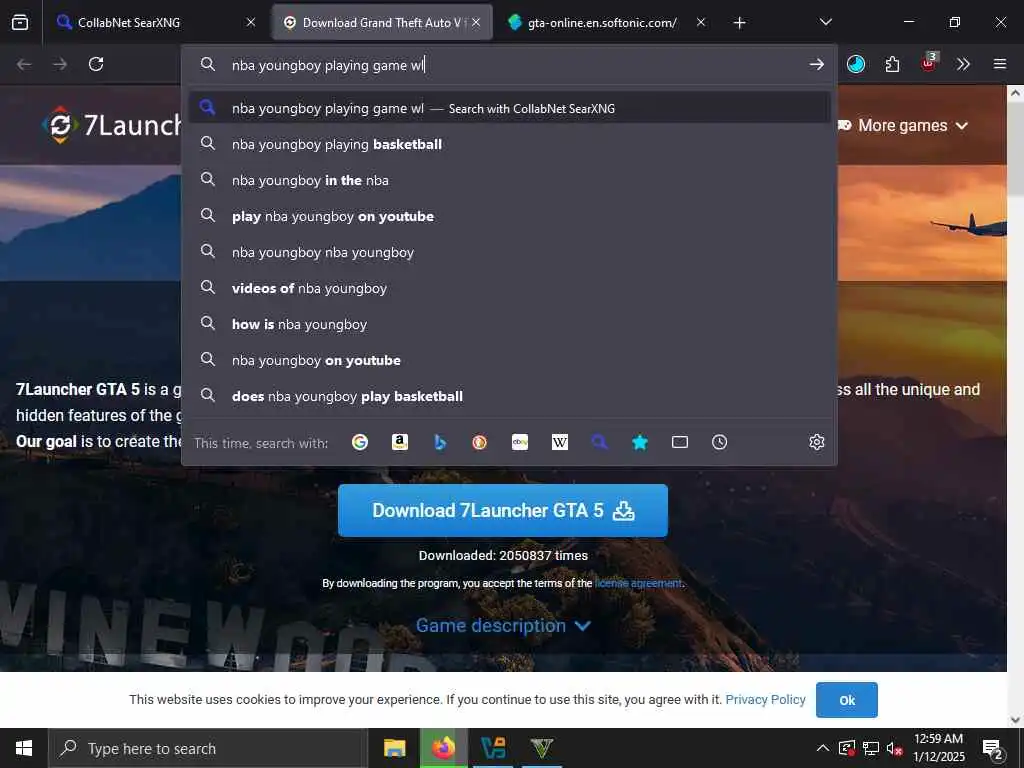Click the Firefox taskbar icon

[x=443, y=748]
